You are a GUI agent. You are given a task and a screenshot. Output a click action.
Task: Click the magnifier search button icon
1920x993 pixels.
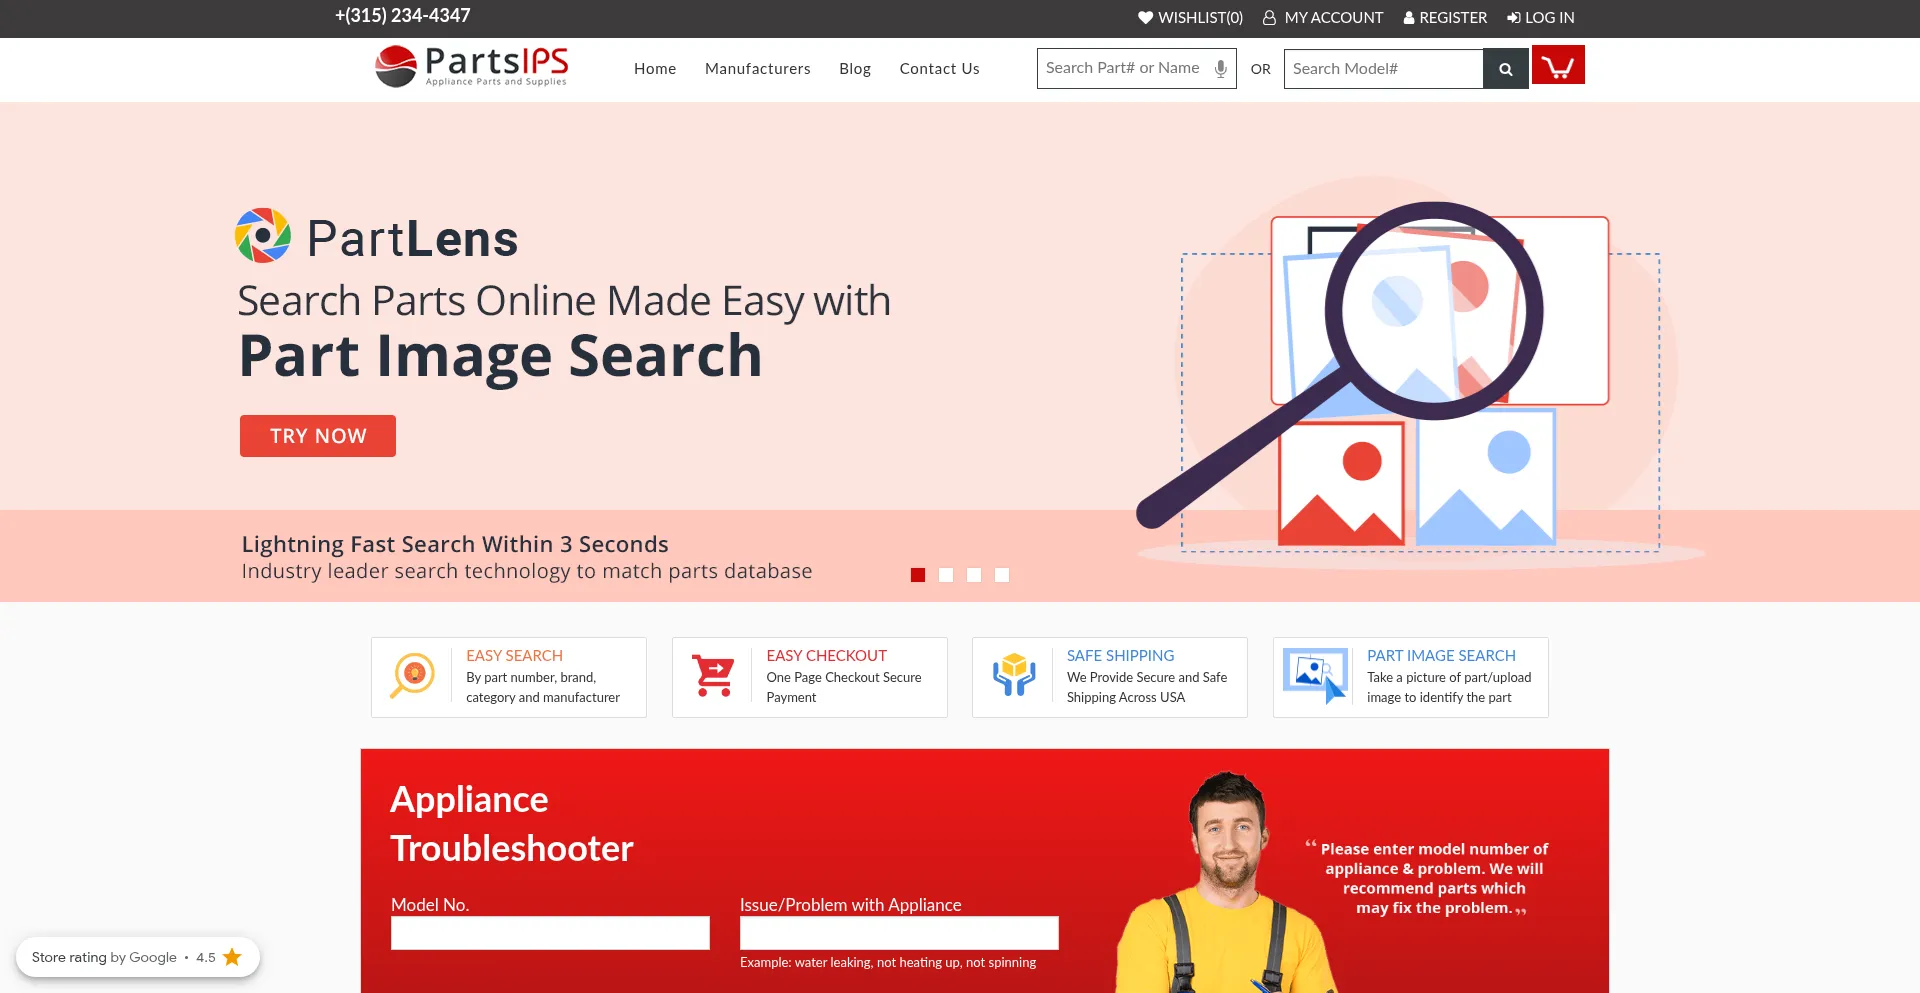point(1505,69)
